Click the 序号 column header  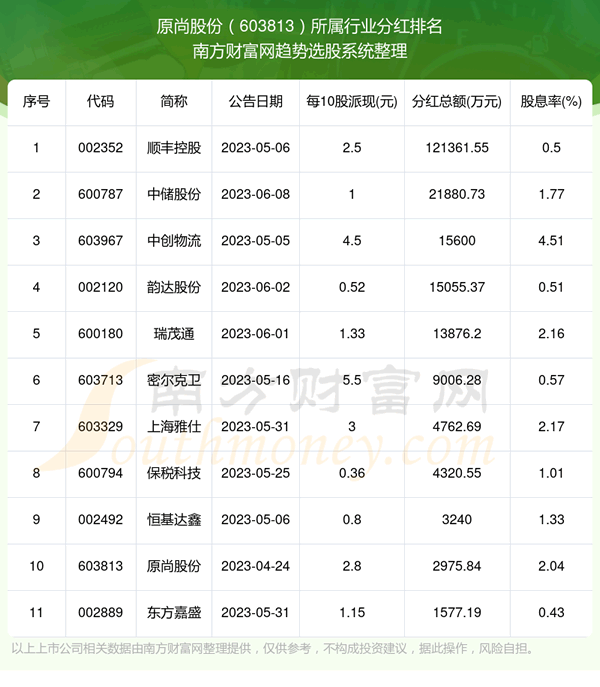[x=36, y=102]
